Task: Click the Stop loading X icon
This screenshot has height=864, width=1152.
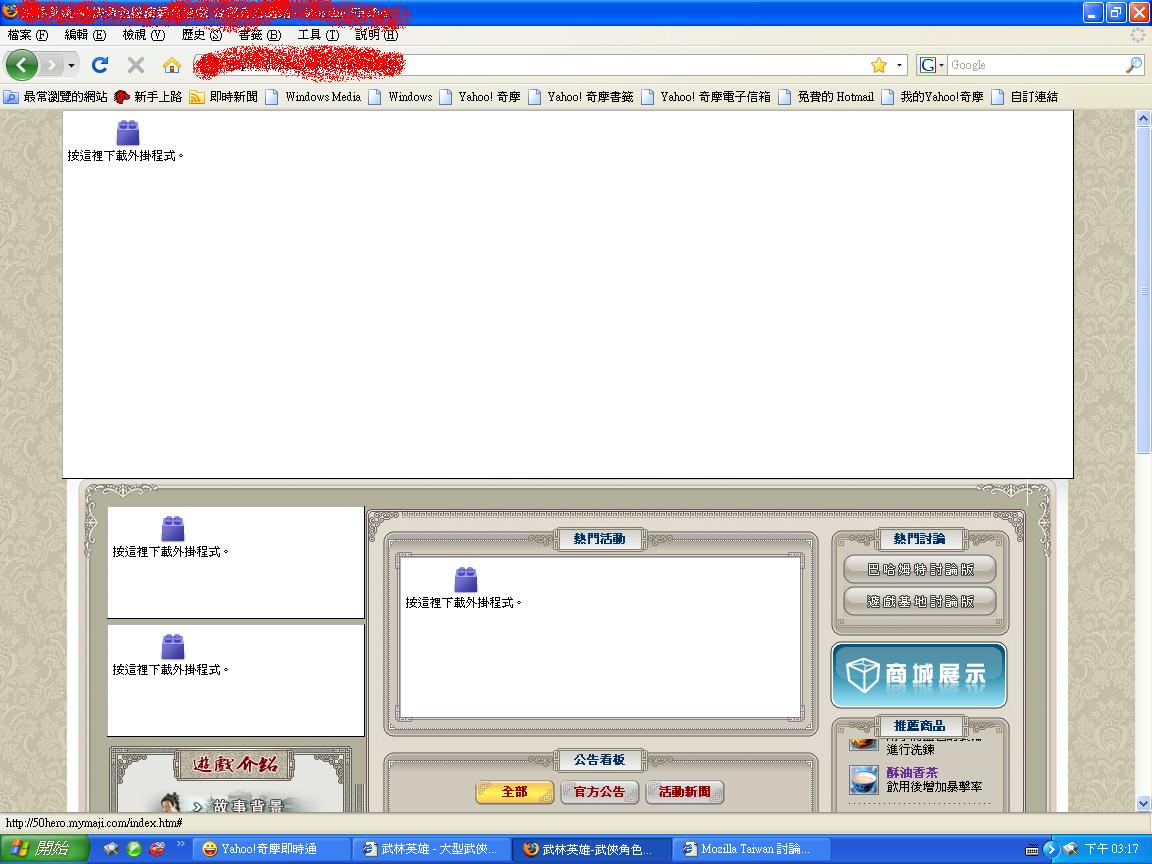Action: tap(136, 65)
